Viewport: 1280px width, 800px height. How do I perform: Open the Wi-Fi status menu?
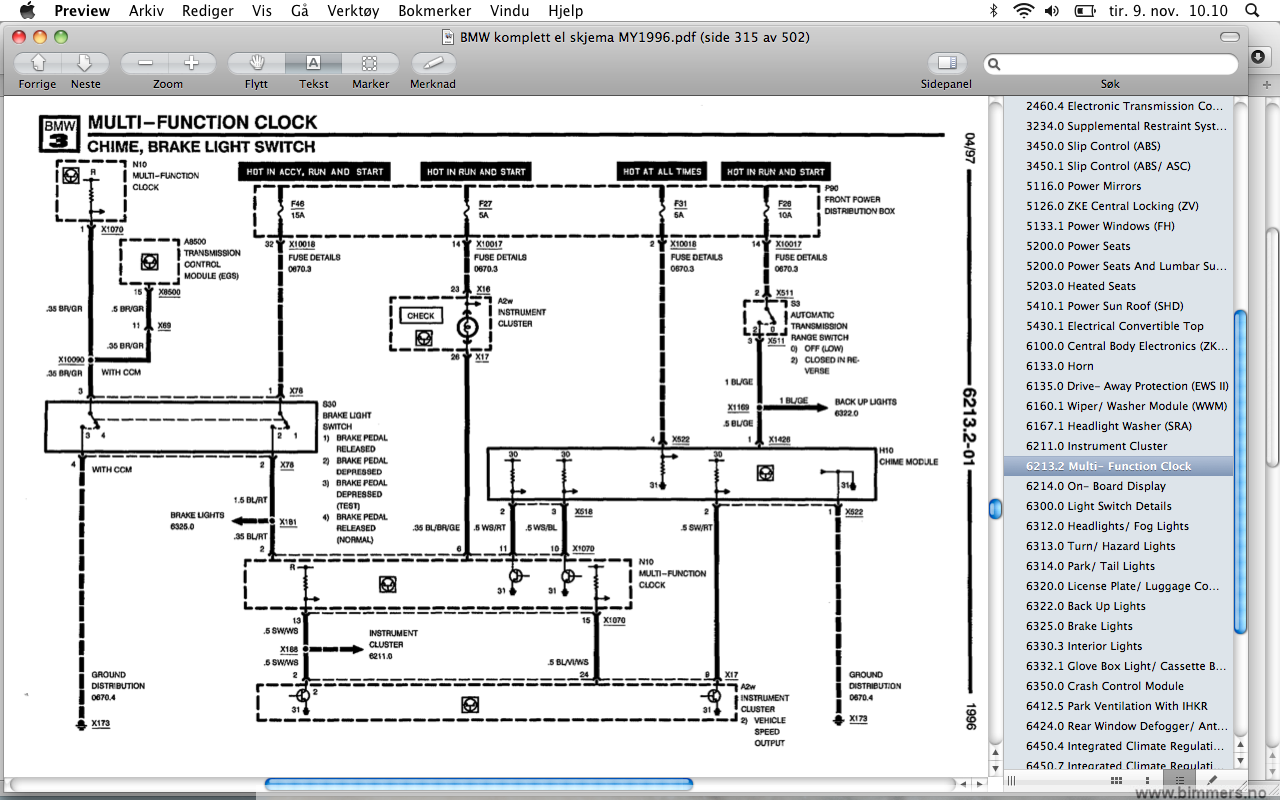tap(1023, 11)
